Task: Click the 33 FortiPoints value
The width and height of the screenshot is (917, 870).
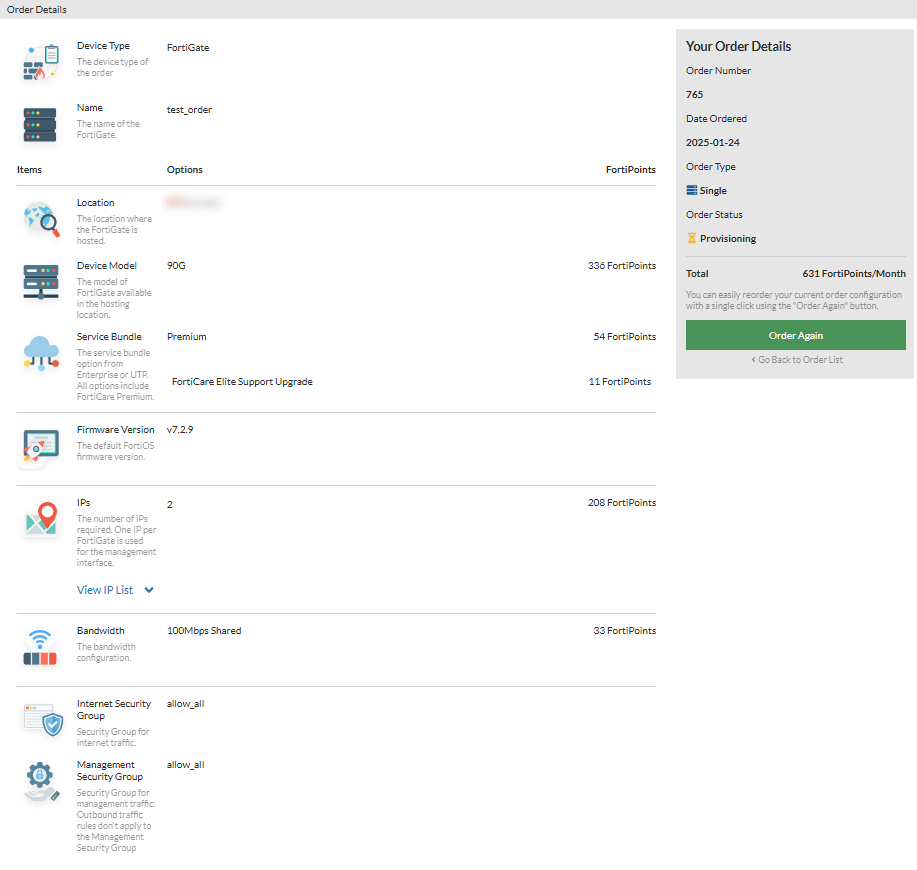Action: (625, 631)
